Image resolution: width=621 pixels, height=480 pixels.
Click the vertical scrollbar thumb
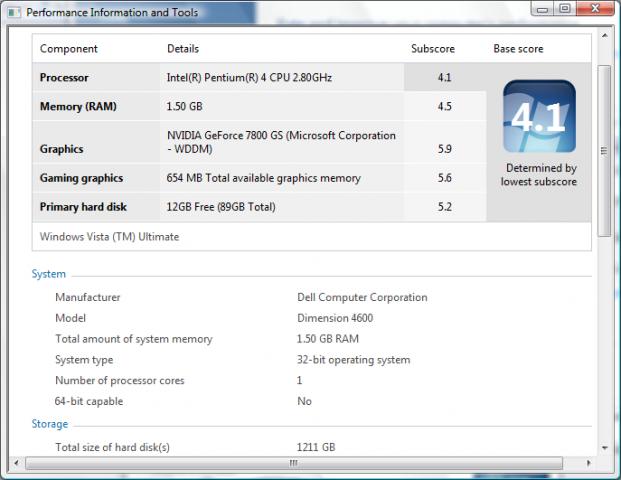[x=604, y=151]
